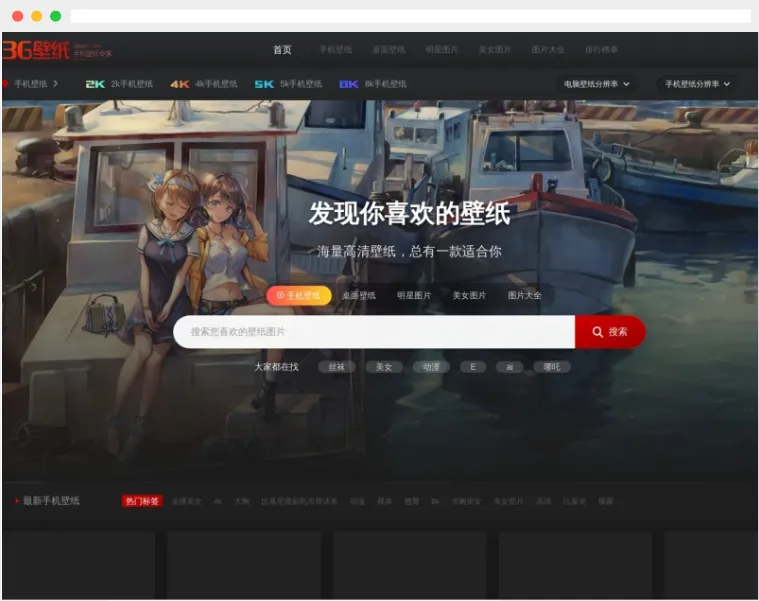This screenshot has height=601, width=759.
Task: Click the 丝袜 popular search tag
Action: tap(337, 367)
